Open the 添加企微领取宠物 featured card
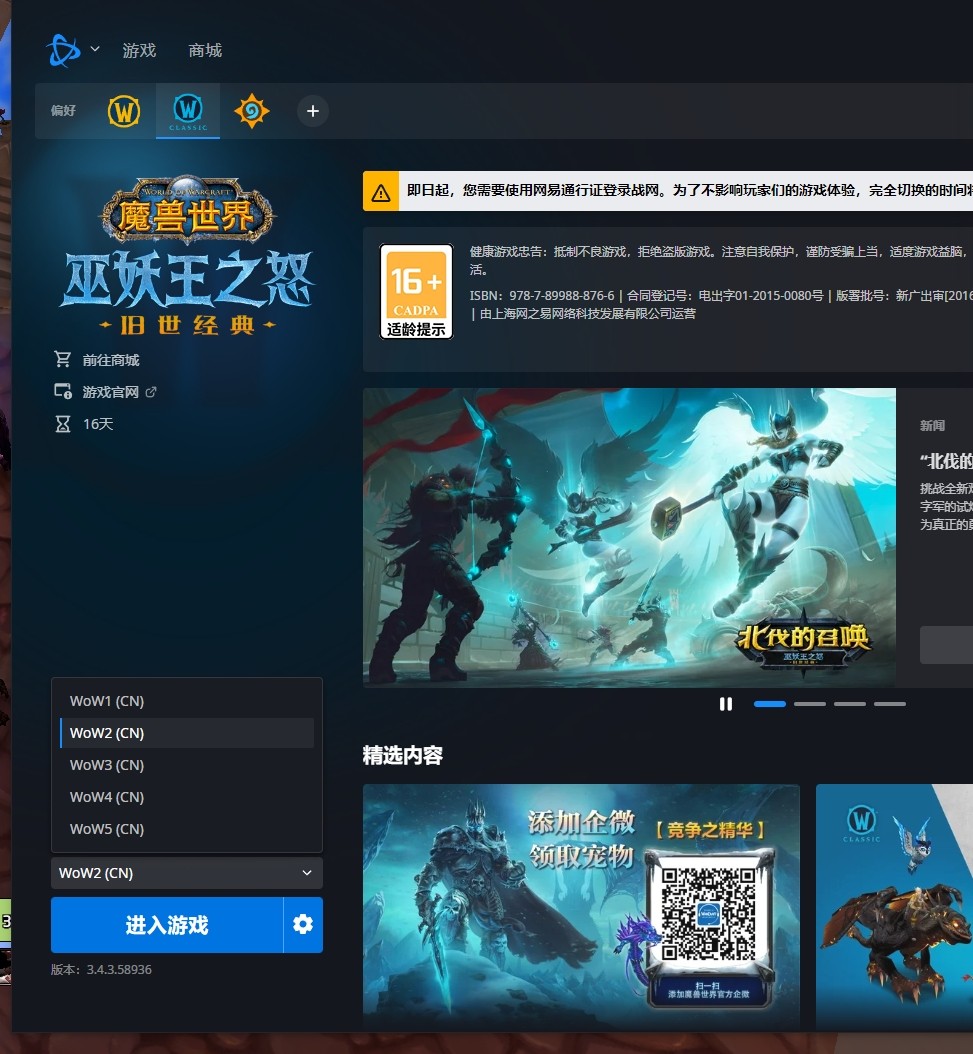The width and height of the screenshot is (973, 1054). 582,906
